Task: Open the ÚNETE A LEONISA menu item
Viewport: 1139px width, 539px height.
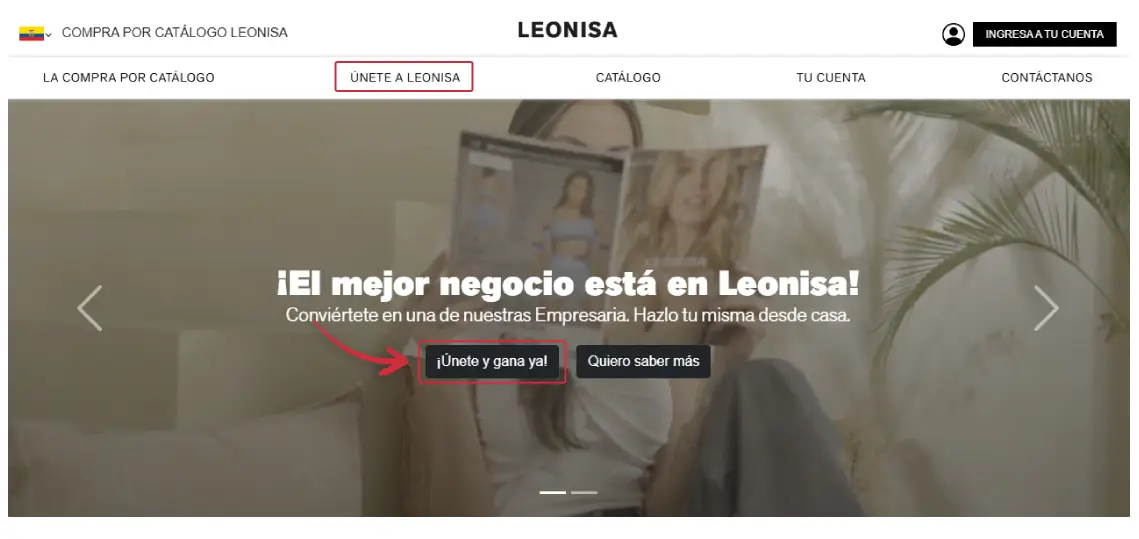Action: [405, 78]
